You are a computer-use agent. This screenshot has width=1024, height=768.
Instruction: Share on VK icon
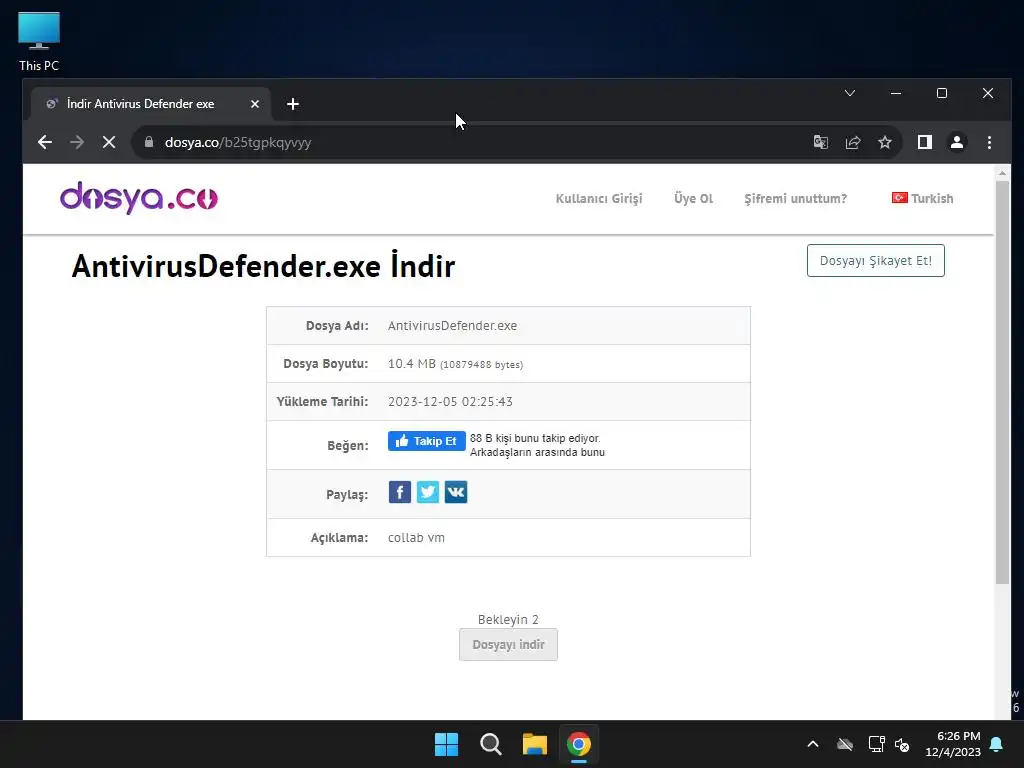[x=456, y=492]
